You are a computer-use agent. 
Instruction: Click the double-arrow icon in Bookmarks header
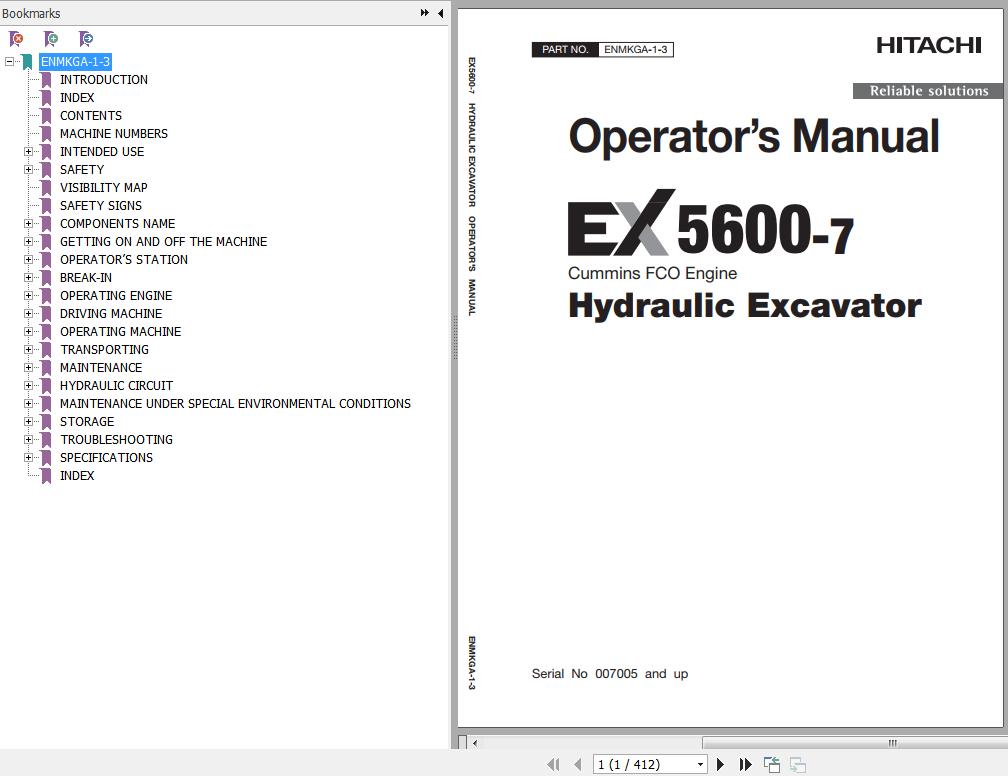(x=424, y=13)
